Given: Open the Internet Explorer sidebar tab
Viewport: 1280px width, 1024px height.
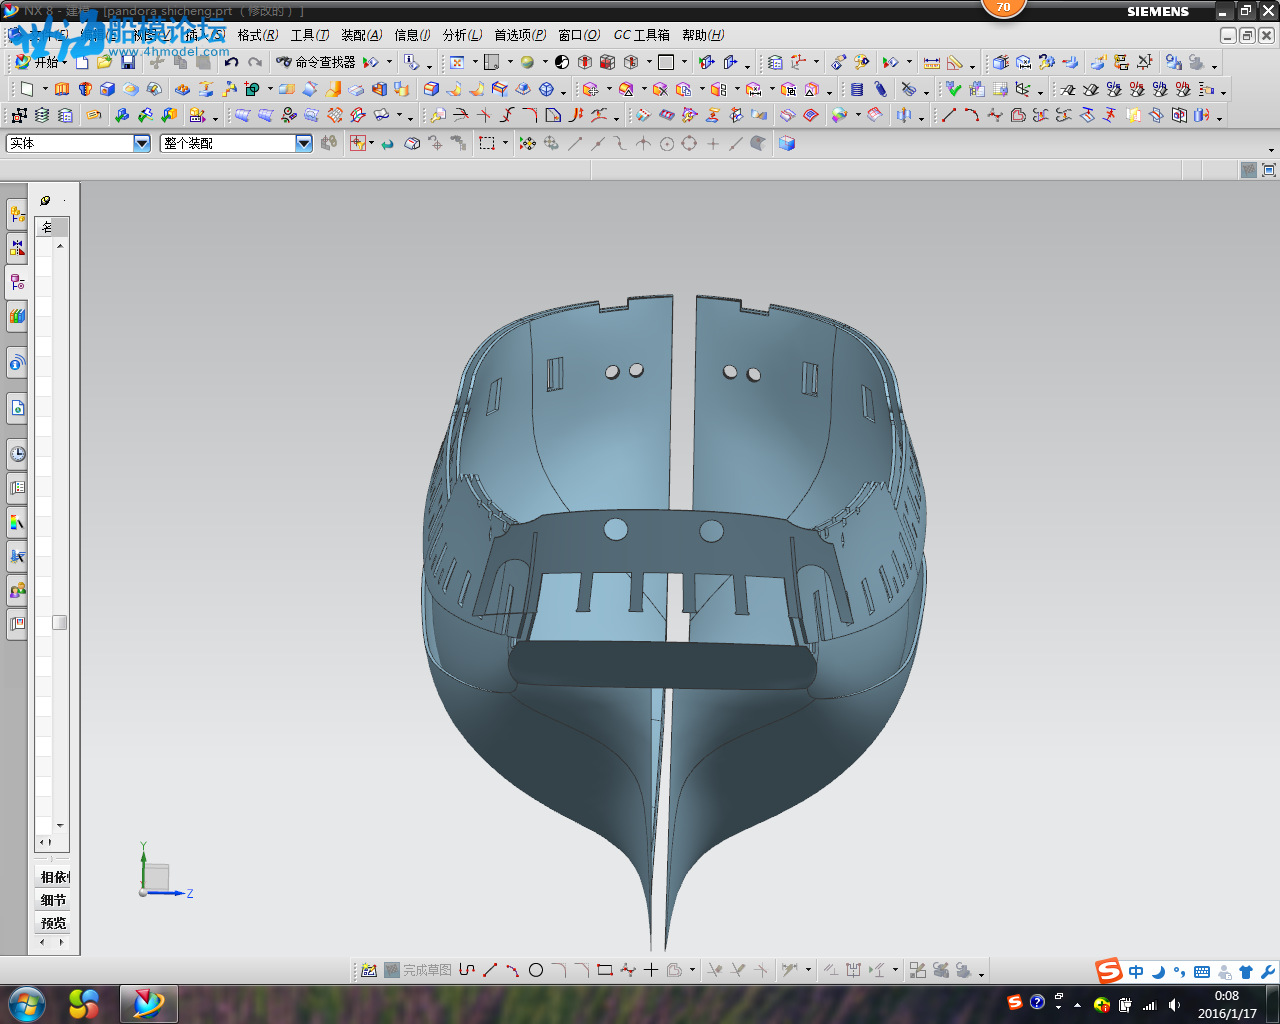Looking at the screenshot, I should 17,408.
